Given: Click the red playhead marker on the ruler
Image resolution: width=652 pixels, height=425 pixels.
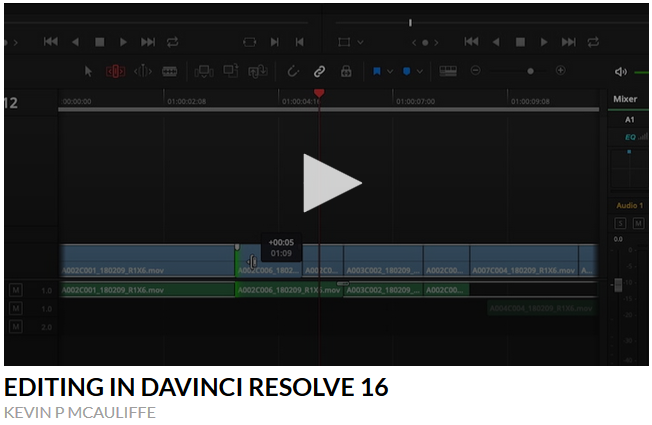Looking at the screenshot, I should [x=319, y=93].
